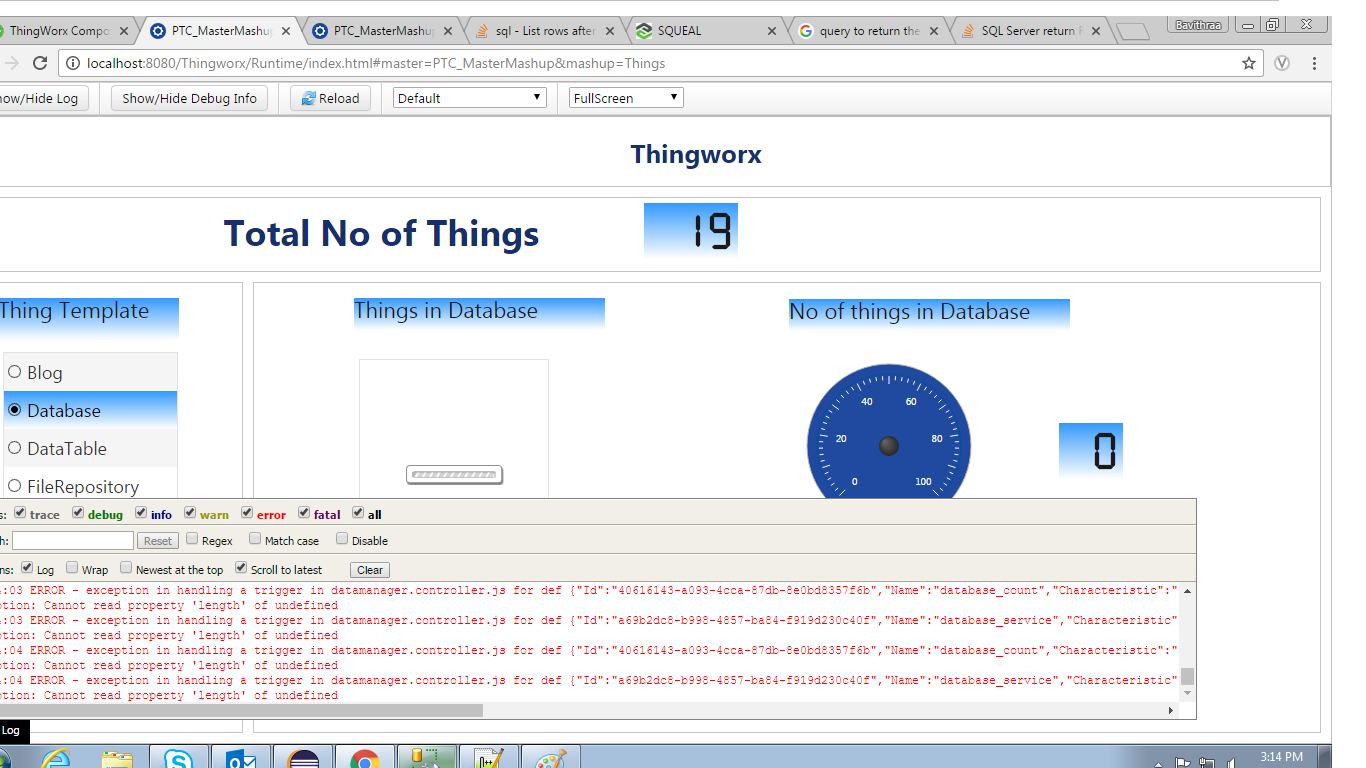Toggle the 'all' log levels checkbox
1366x768 pixels.
(358, 513)
